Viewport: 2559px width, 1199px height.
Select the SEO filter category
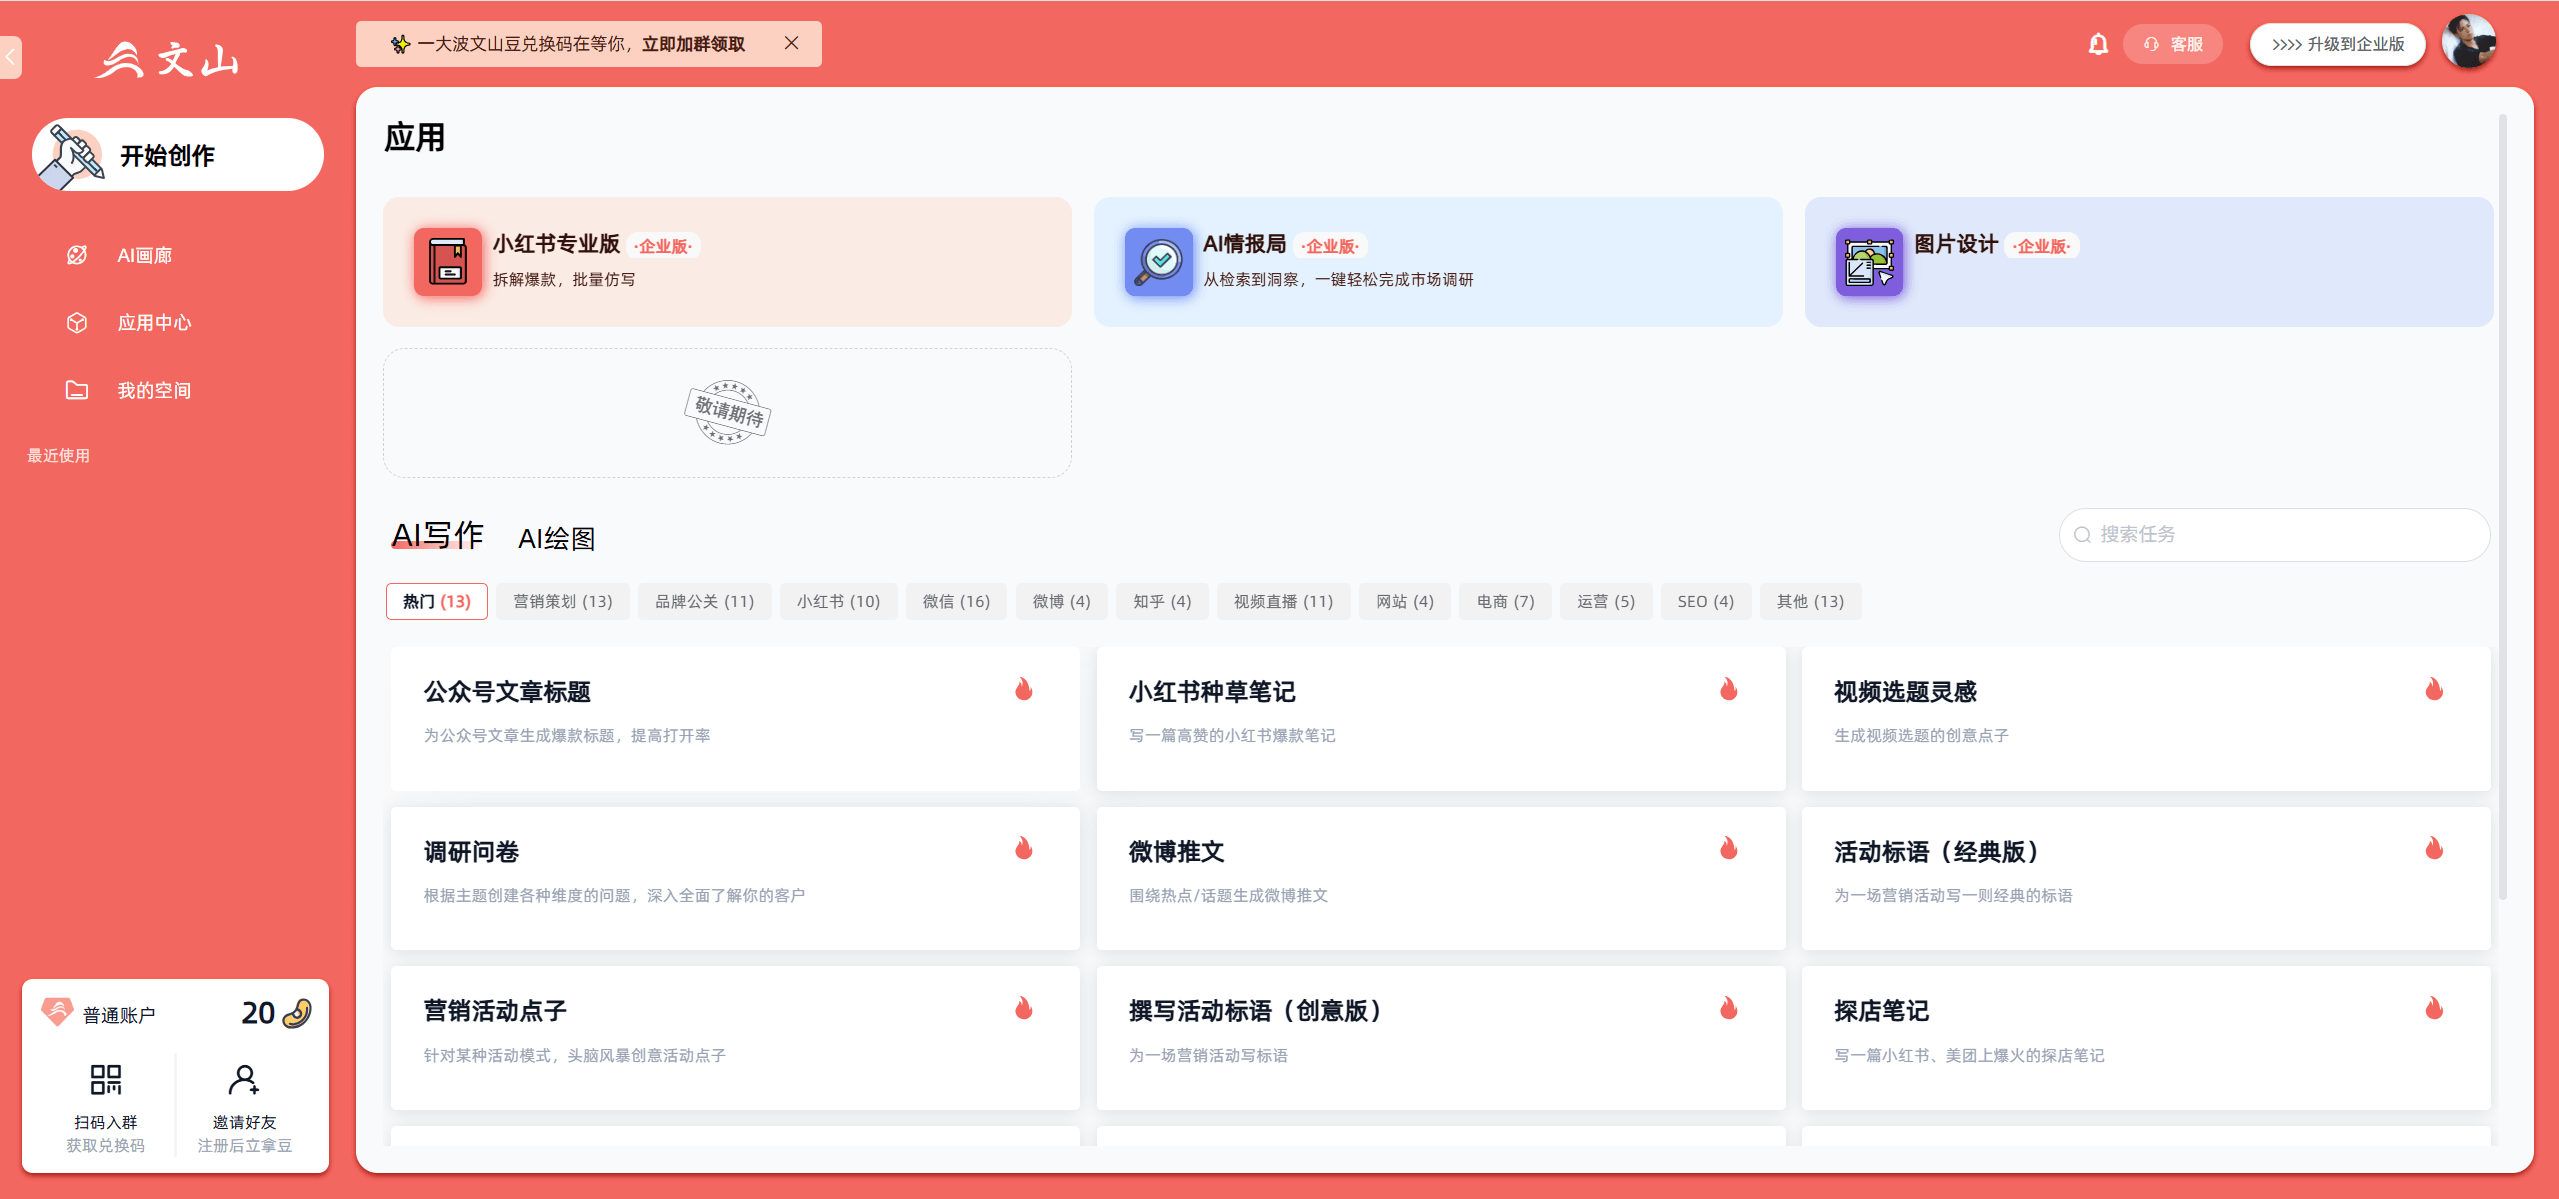pos(1704,600)
